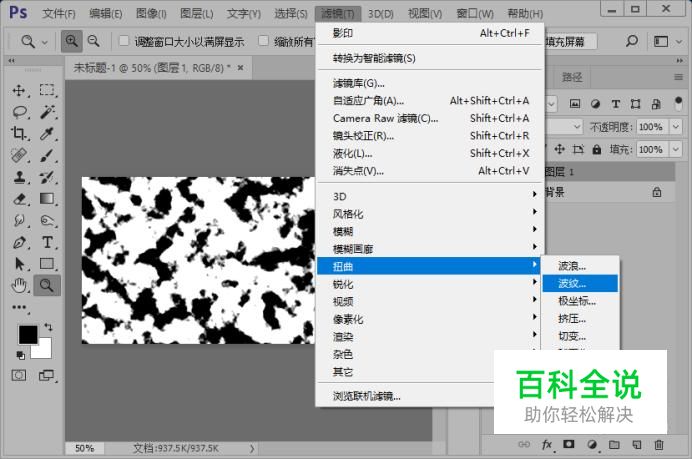
Task: Expand the 模糊 filter submenu
Action: click(x=430, y=231)
